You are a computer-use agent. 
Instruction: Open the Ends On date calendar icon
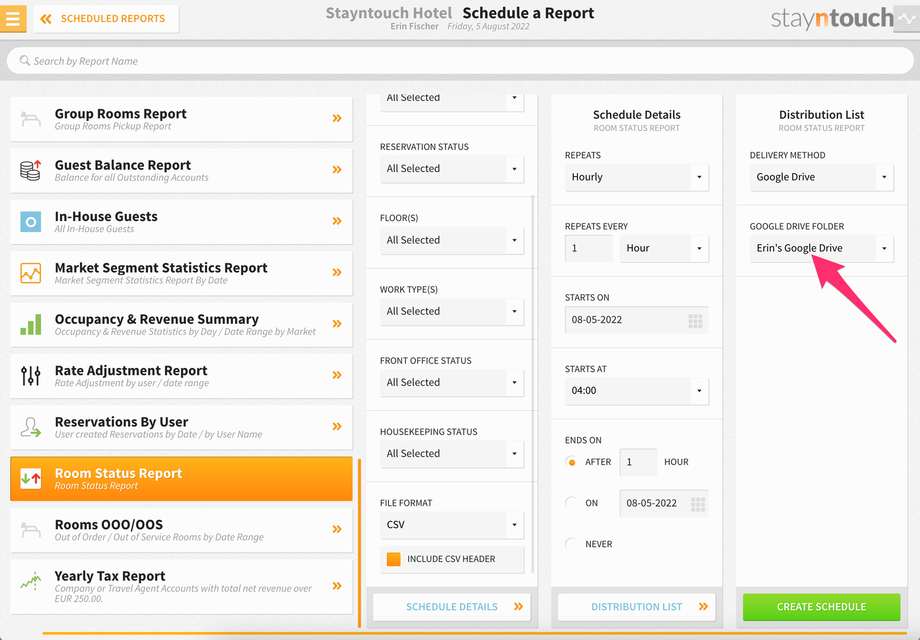click(698, 504)
